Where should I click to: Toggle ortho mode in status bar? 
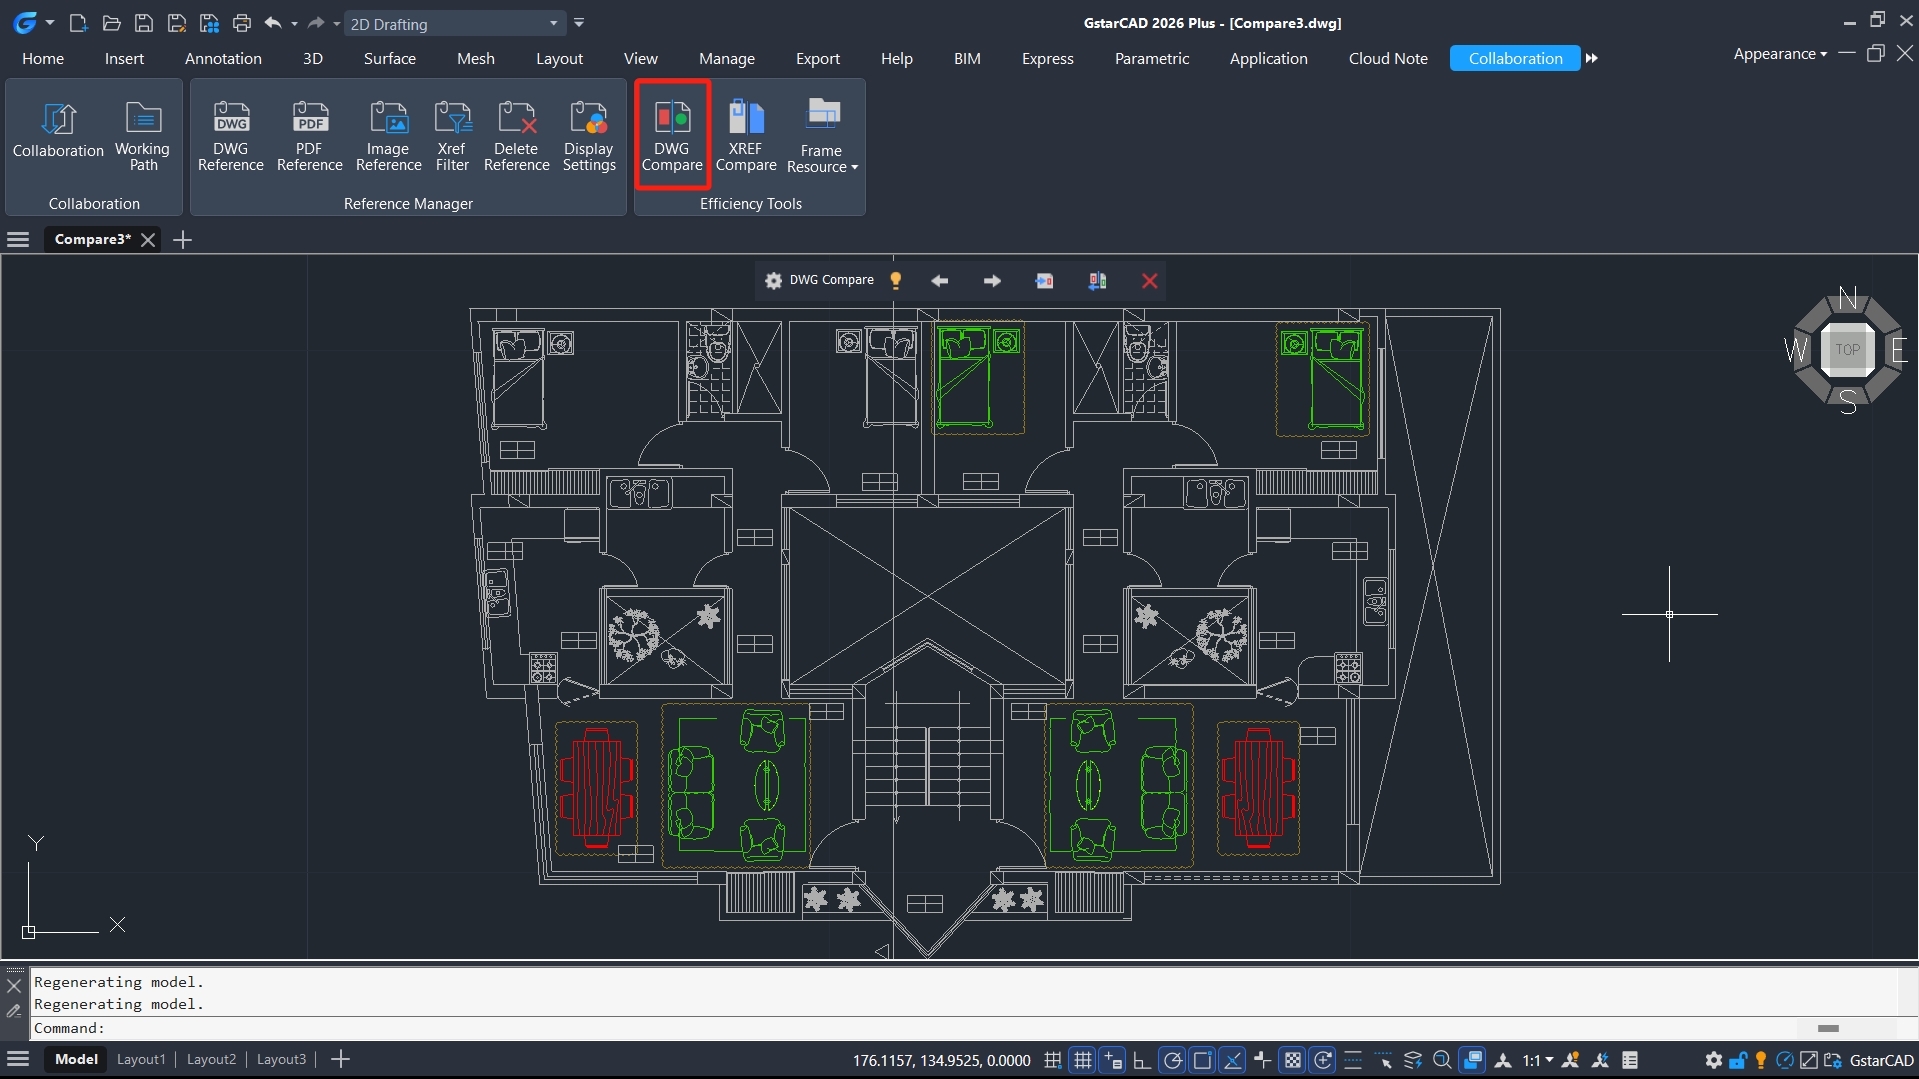pos(1141,1060)
